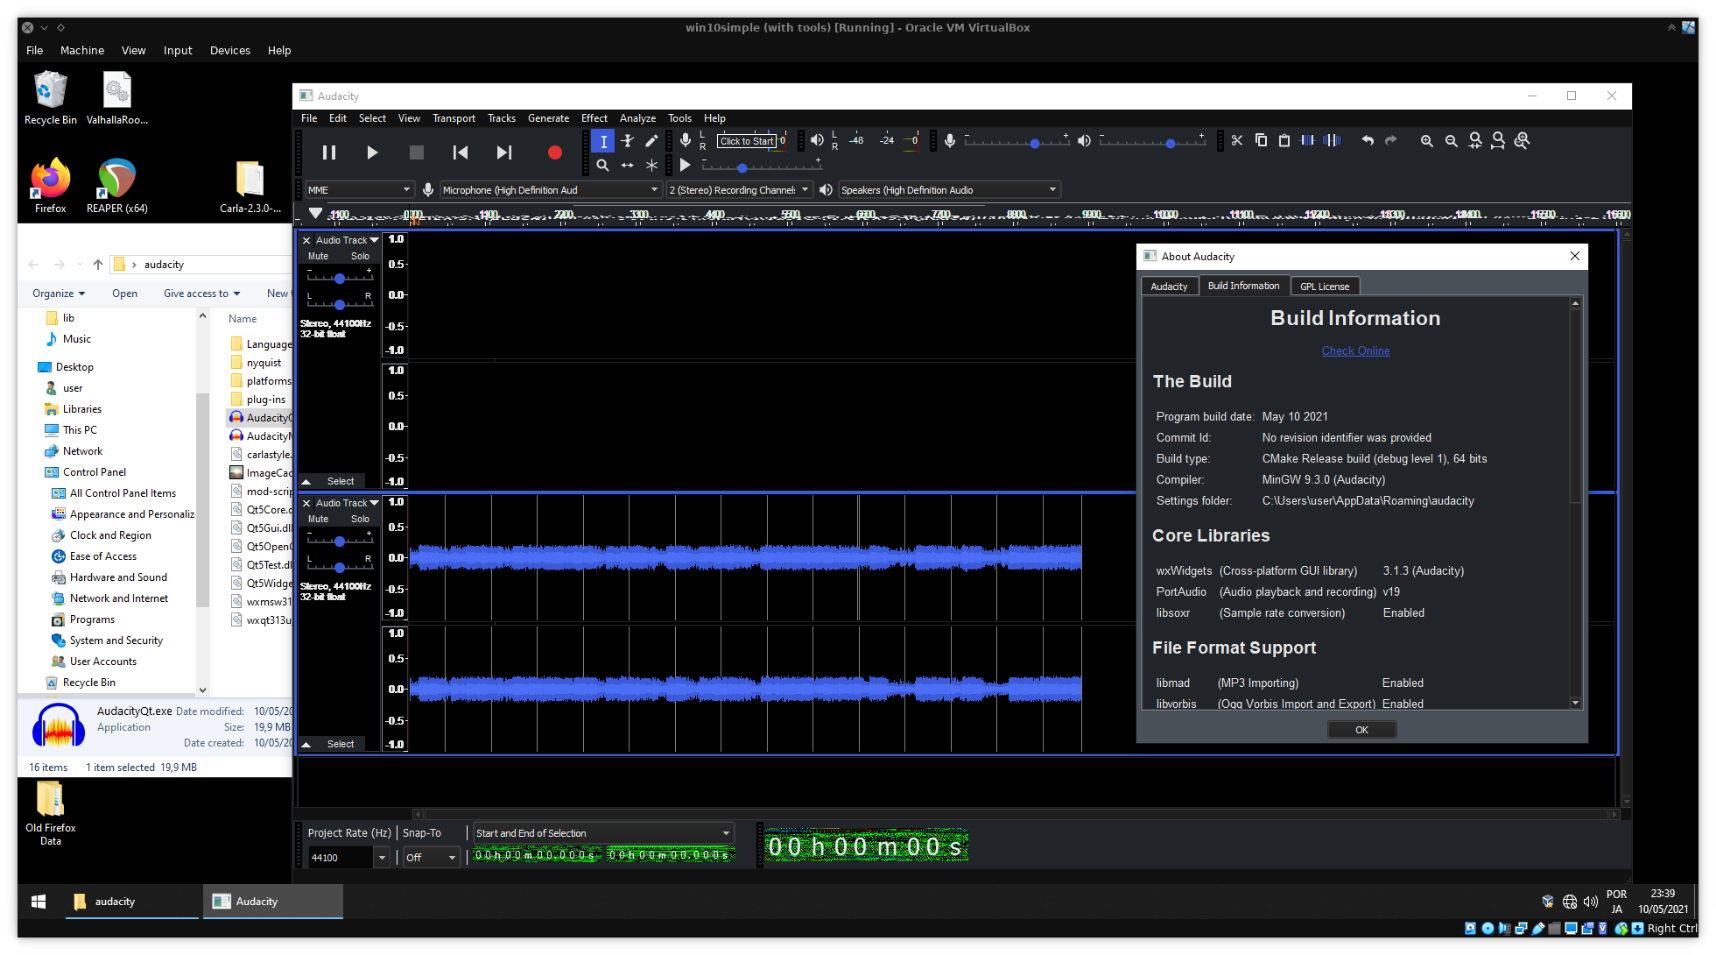Click Select button on second track

tap(340, 744)
